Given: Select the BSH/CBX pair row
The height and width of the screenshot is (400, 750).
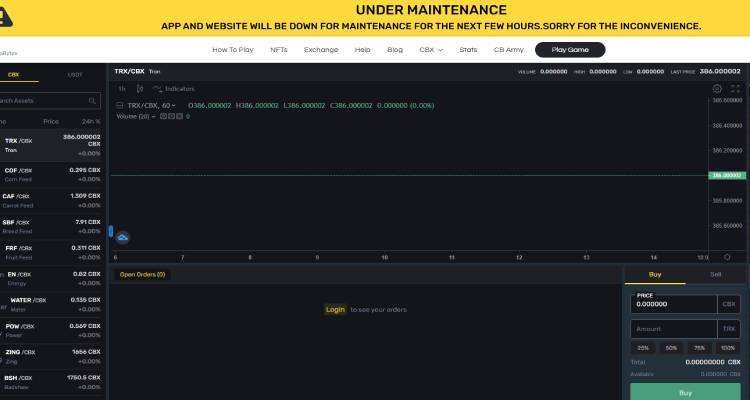Looking at the screenshot, I should tap(52, 382).
